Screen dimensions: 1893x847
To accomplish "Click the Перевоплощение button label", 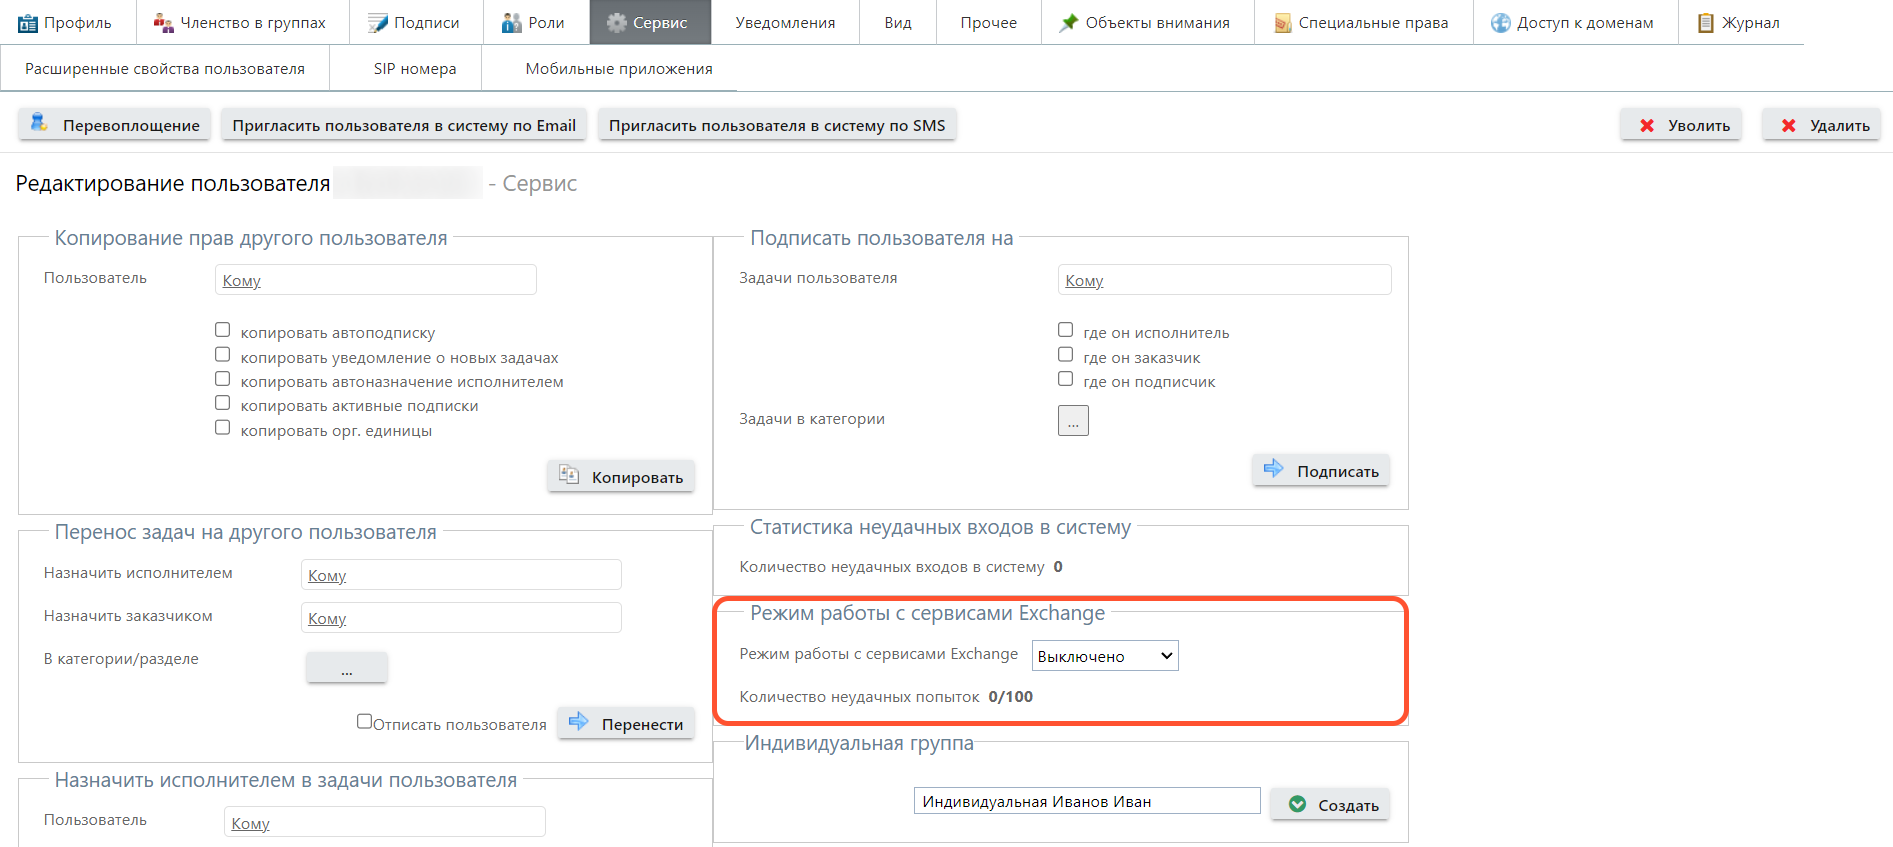I will tap(131, 126).
